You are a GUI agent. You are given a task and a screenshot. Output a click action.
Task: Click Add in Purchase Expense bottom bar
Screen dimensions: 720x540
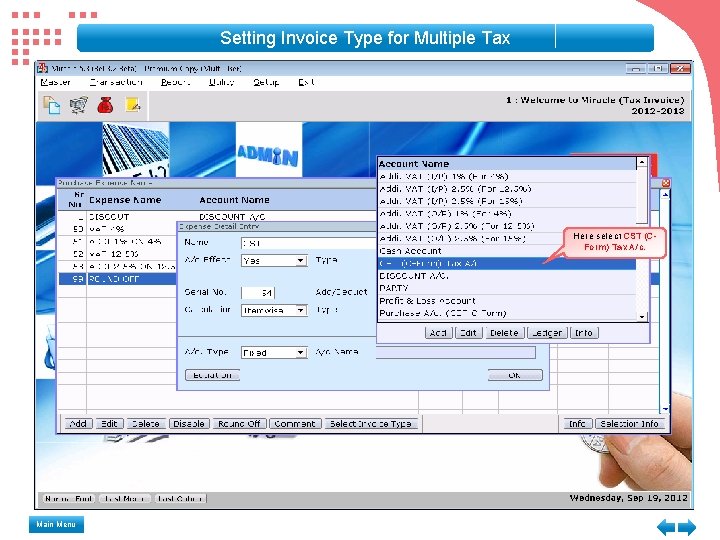click(79, 424)
